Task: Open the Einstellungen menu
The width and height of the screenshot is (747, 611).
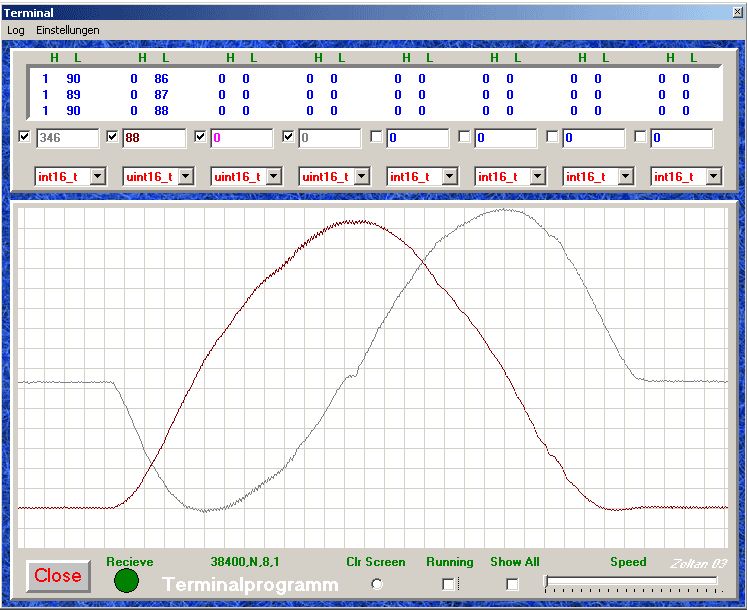Action: (x=68, y=30)
